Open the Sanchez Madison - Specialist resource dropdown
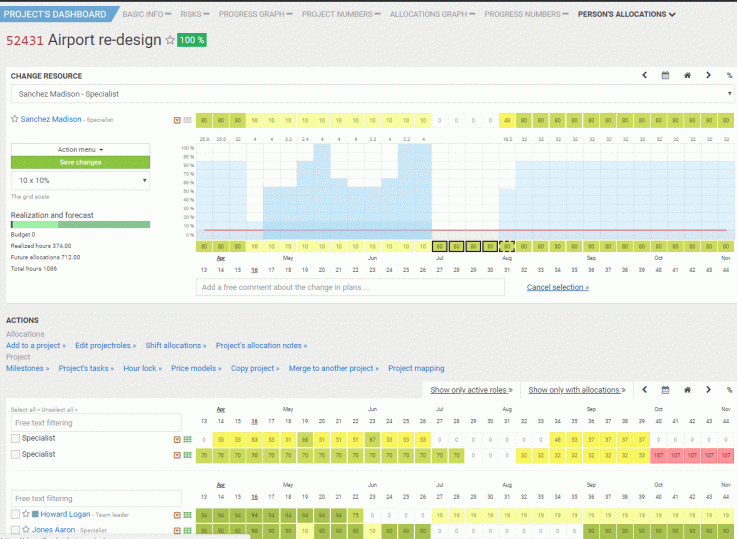 tap(372, 94)
